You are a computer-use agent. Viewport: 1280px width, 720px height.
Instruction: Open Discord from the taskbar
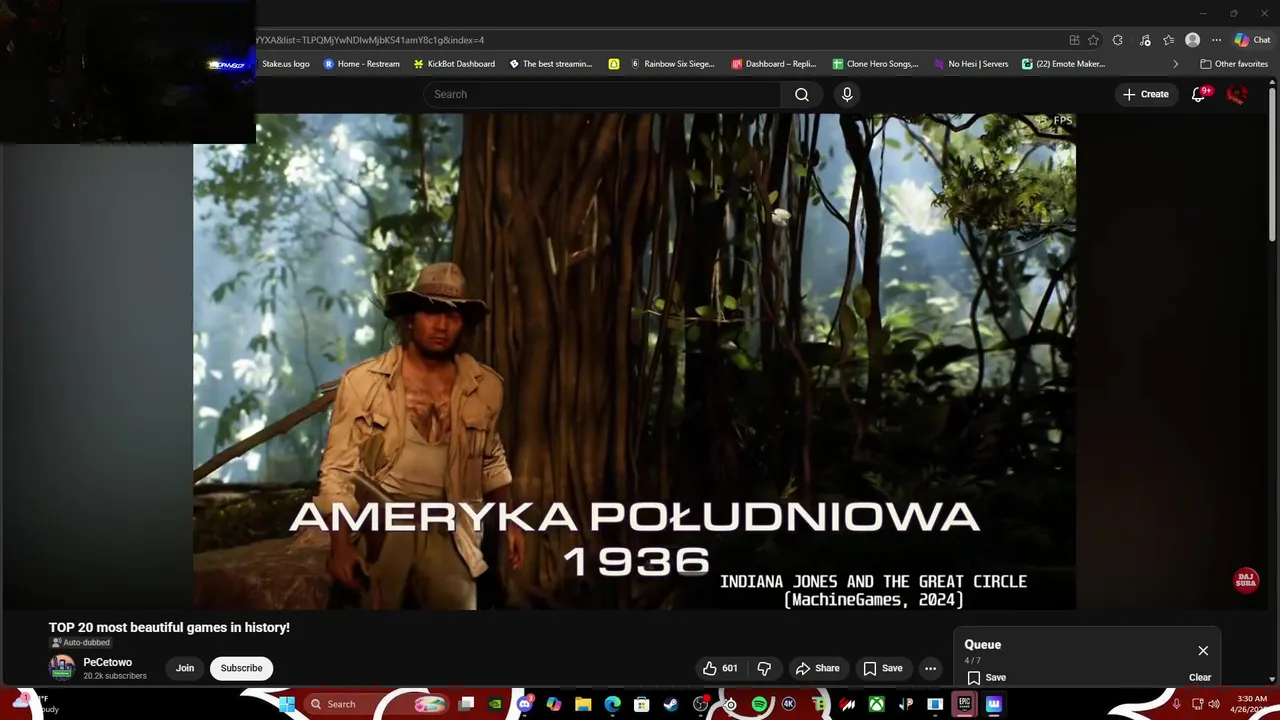coord(525,704)
